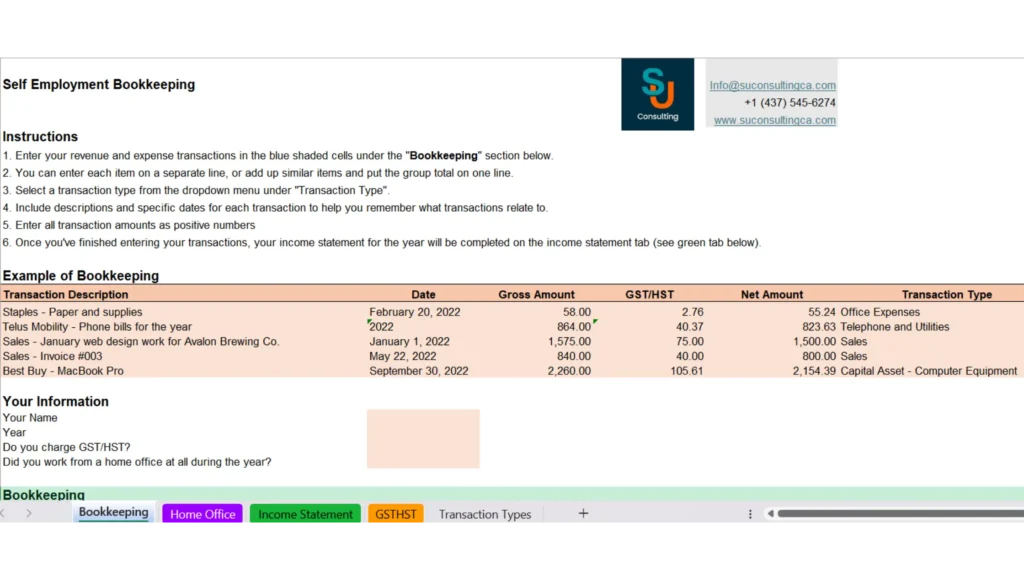Select the GSTHST tab

point(396,514)
